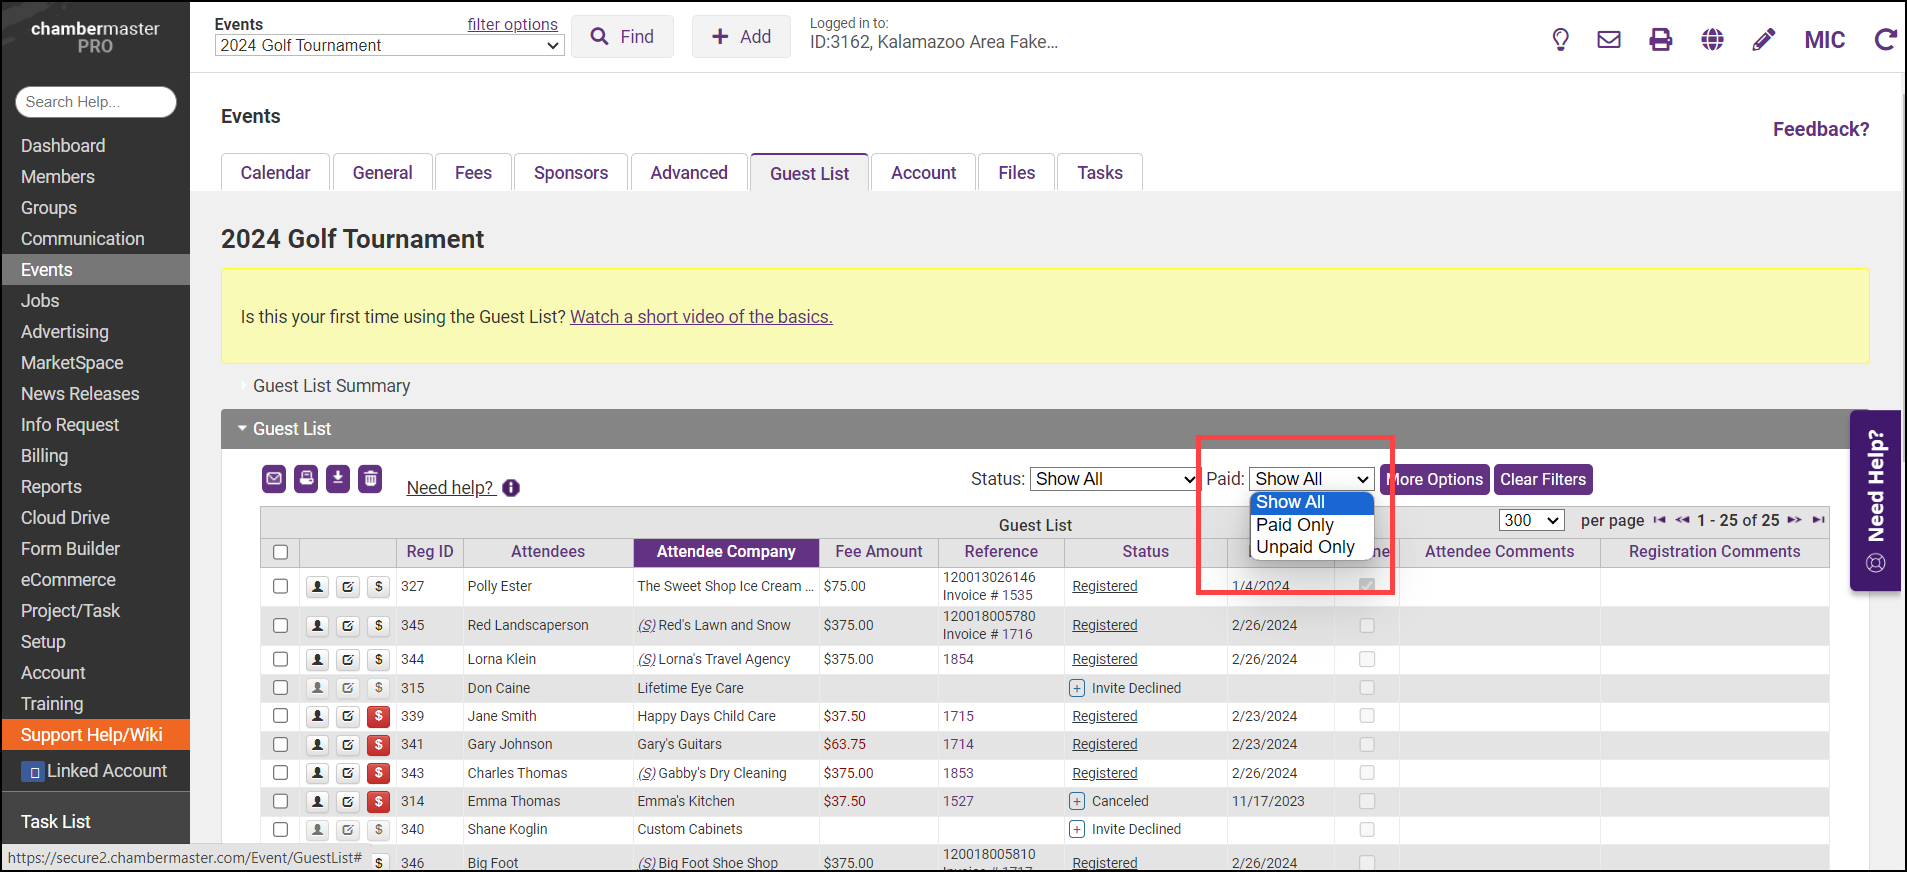Viewport: 1907px width, 872px height.
Task: Tick the checkbox for Red Landscaperson row
Action: [x=280, y=626]
